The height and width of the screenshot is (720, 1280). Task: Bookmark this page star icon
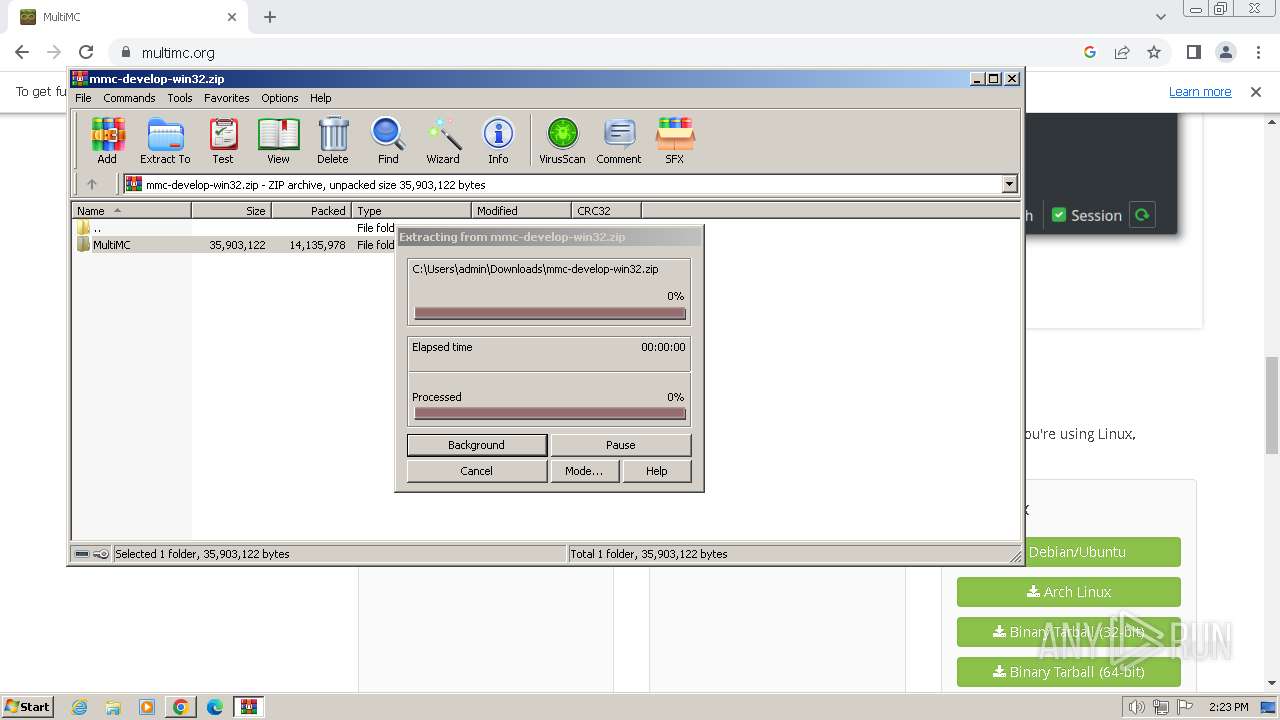tap(1154, 52)
